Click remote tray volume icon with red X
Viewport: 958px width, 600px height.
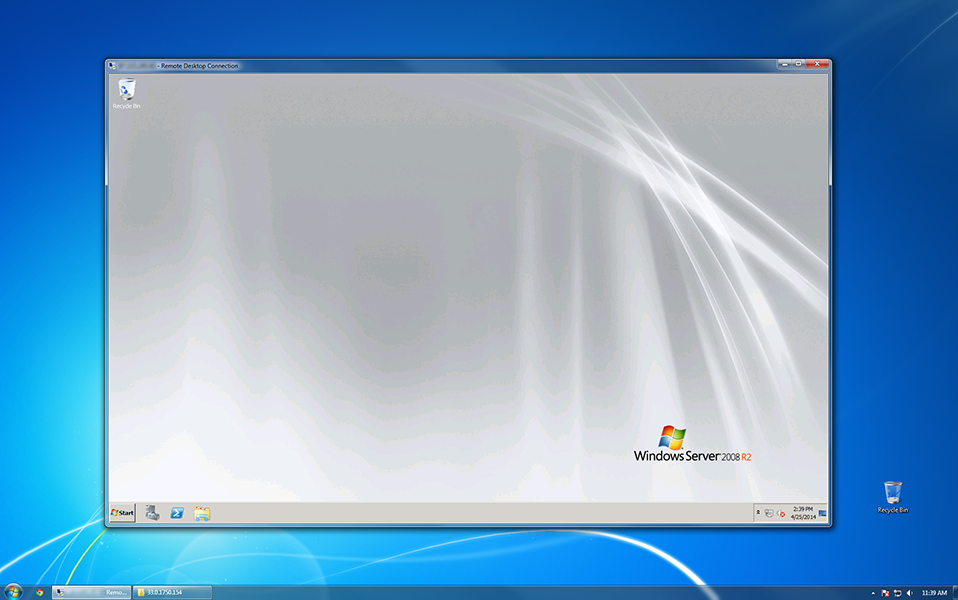[x=781, y=513]
